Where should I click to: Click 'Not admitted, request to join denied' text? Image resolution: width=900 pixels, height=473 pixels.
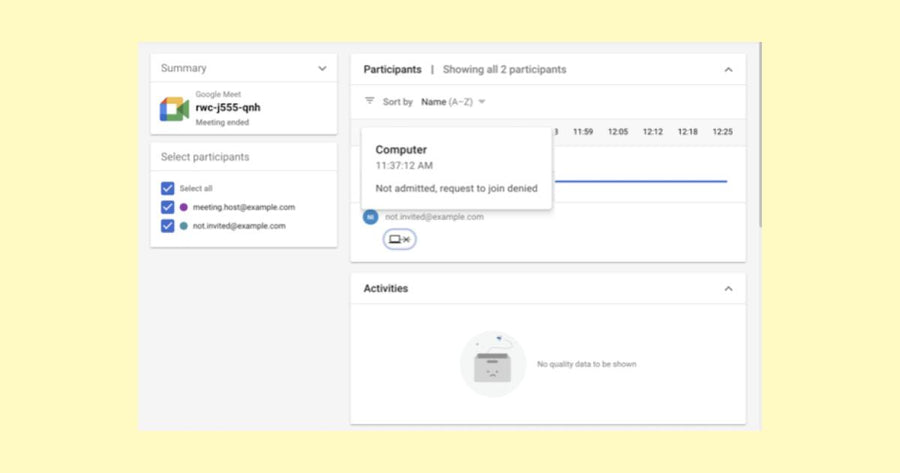pos(456,188)
